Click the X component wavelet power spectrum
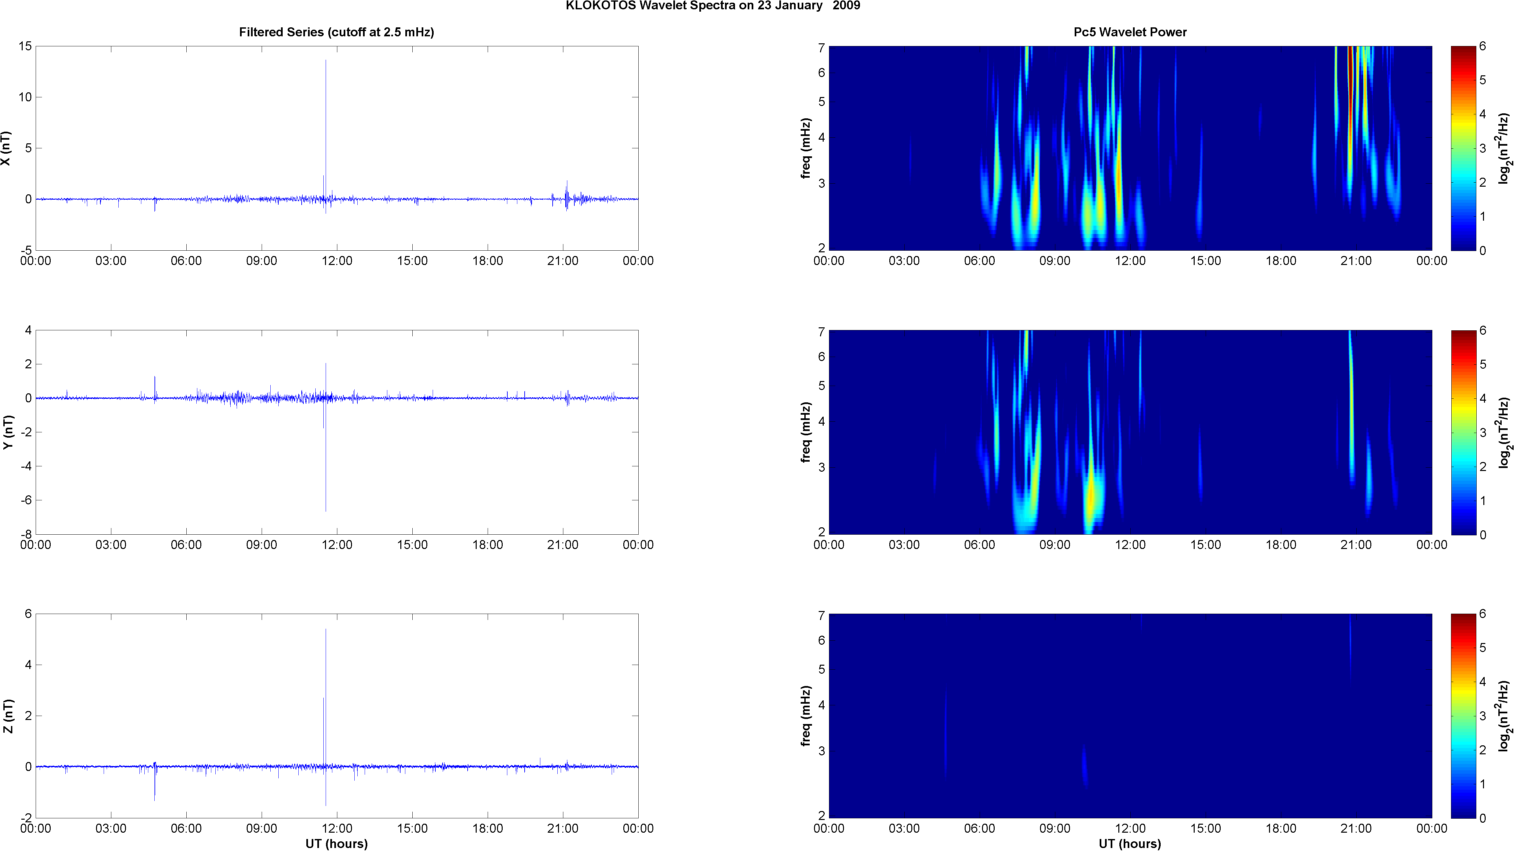Viewport: 1514px width, 851px height. click(x=1130, y=148)
